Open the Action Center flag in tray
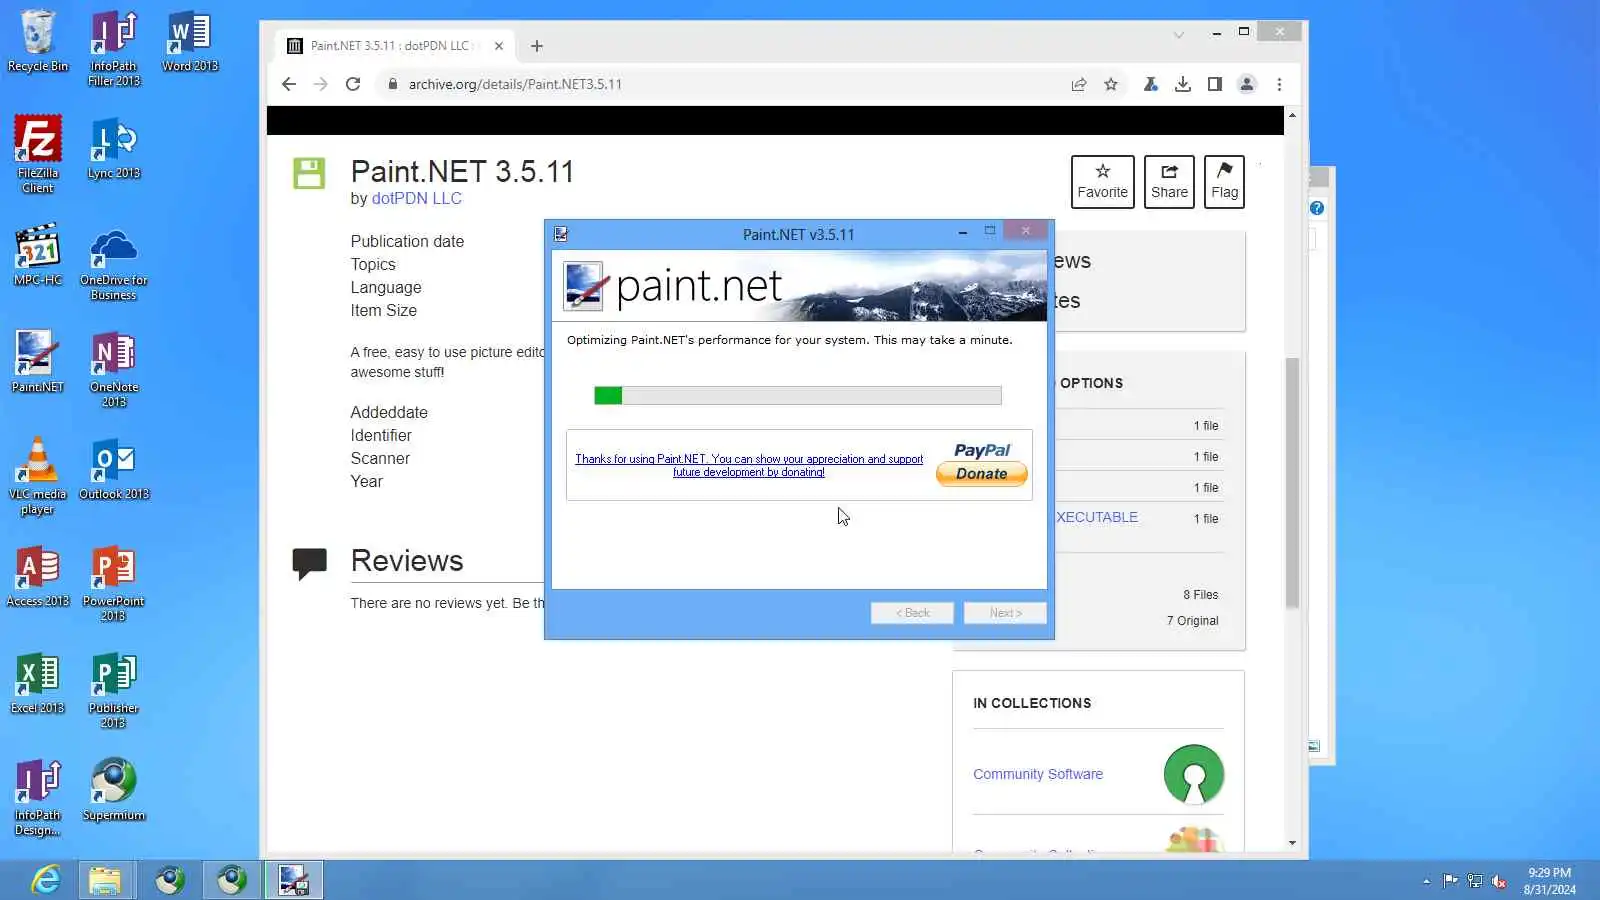The height and width of the screenshot is (900, 1600). coord(1450,881)
